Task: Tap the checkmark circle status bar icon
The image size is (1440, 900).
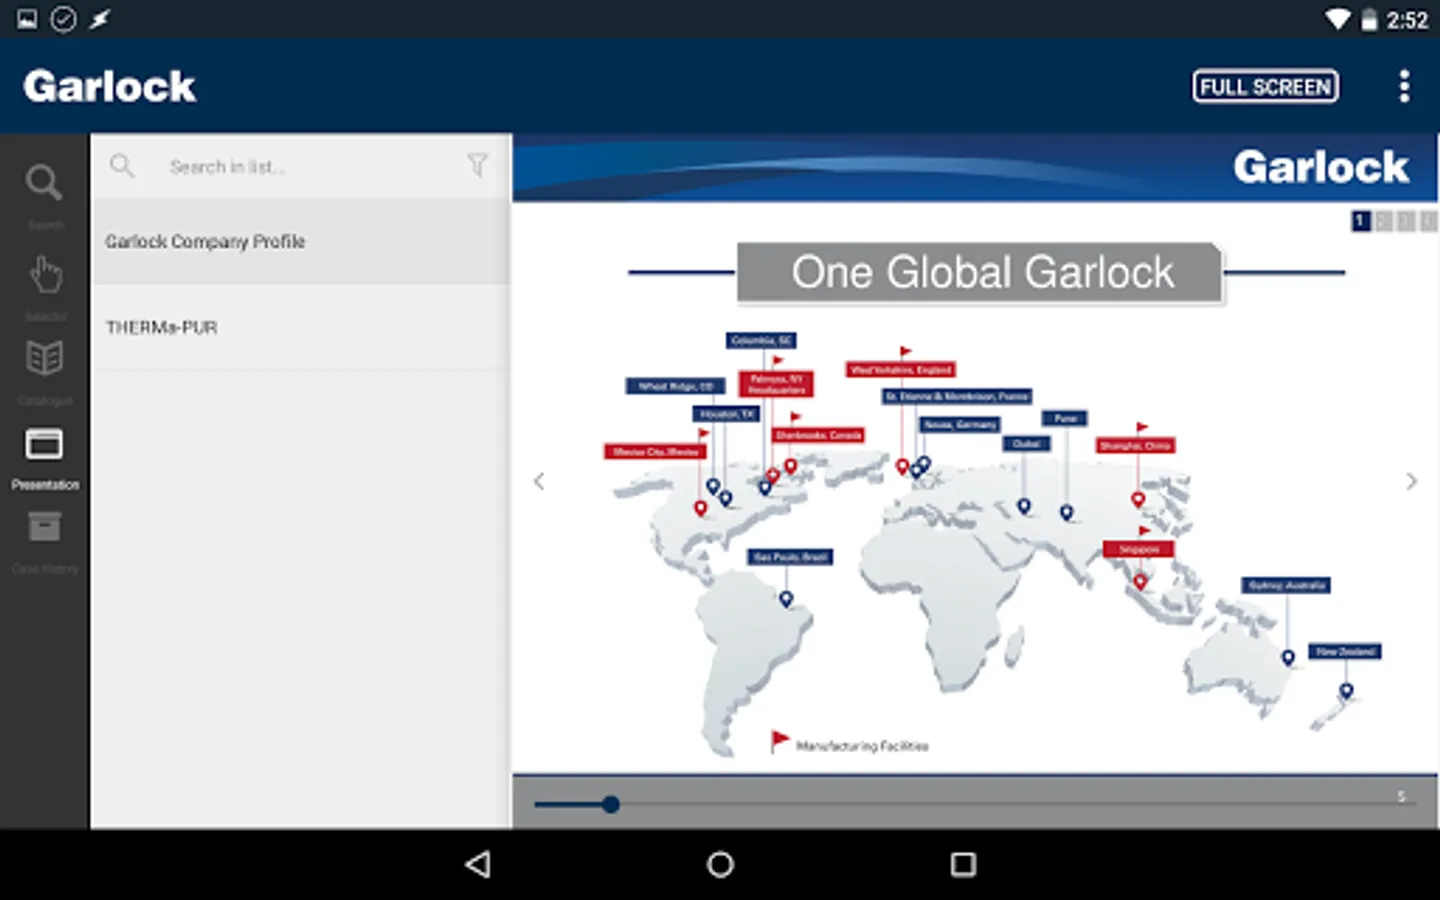Action: (x=63, y=19)
